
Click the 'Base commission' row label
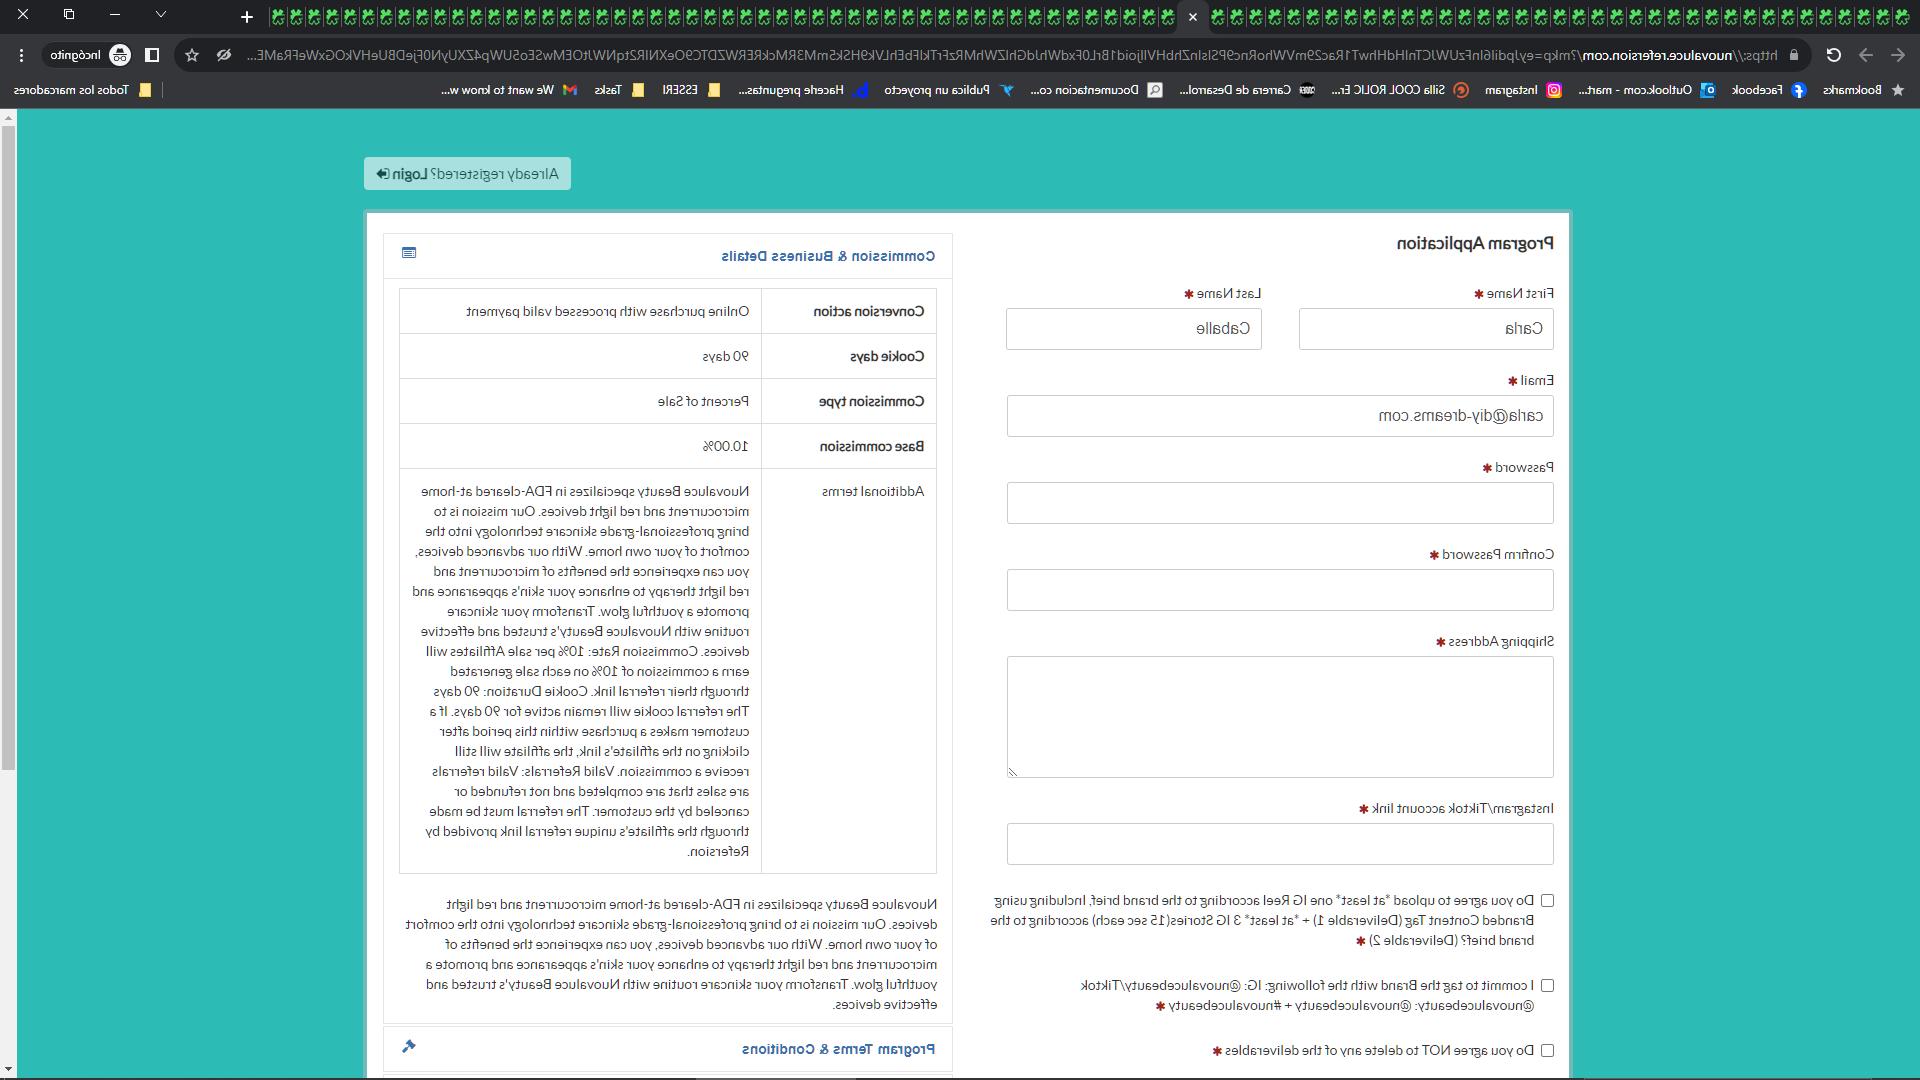(x=872, y=447)
